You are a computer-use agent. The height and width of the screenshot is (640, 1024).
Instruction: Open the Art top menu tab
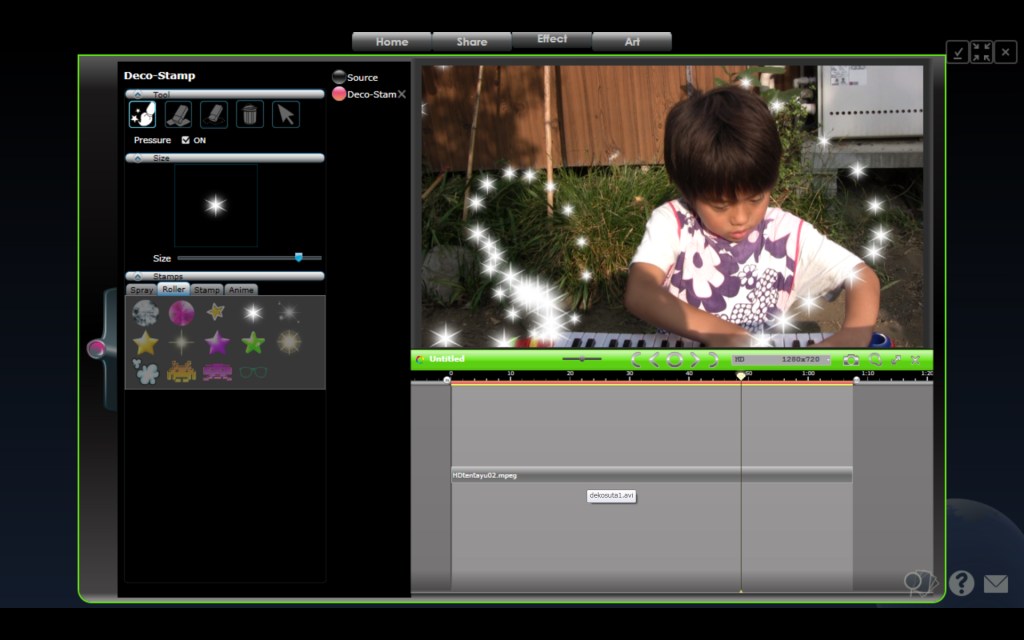(x=632, y=42)
